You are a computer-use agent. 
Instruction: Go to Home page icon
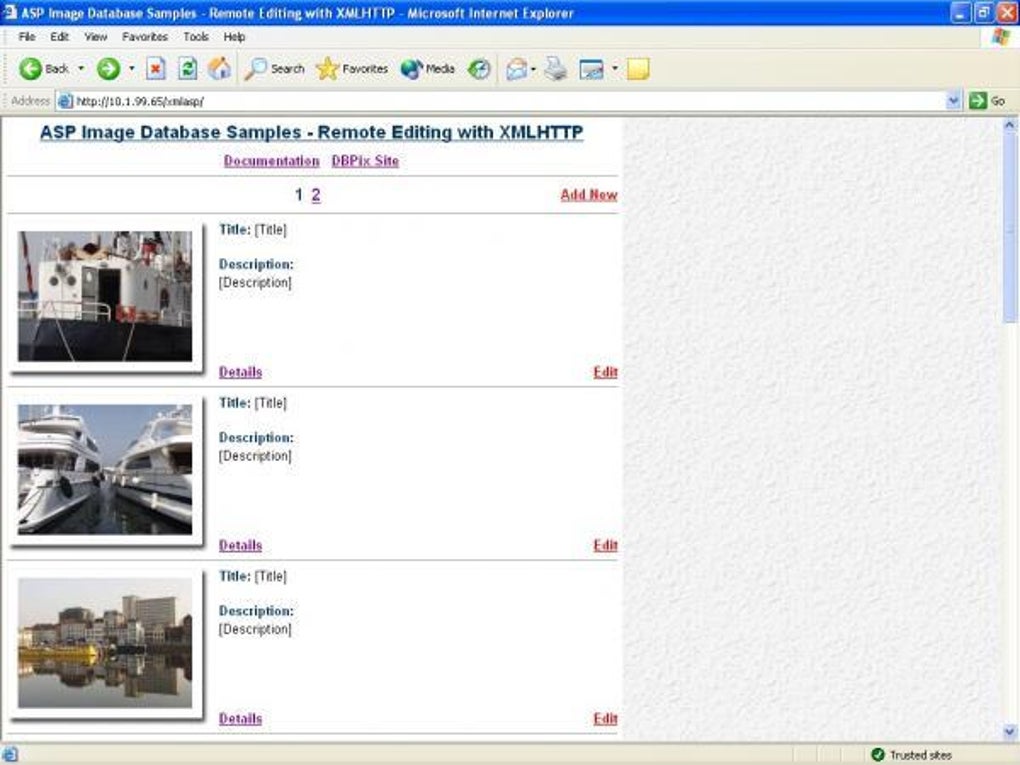point(219,68)
